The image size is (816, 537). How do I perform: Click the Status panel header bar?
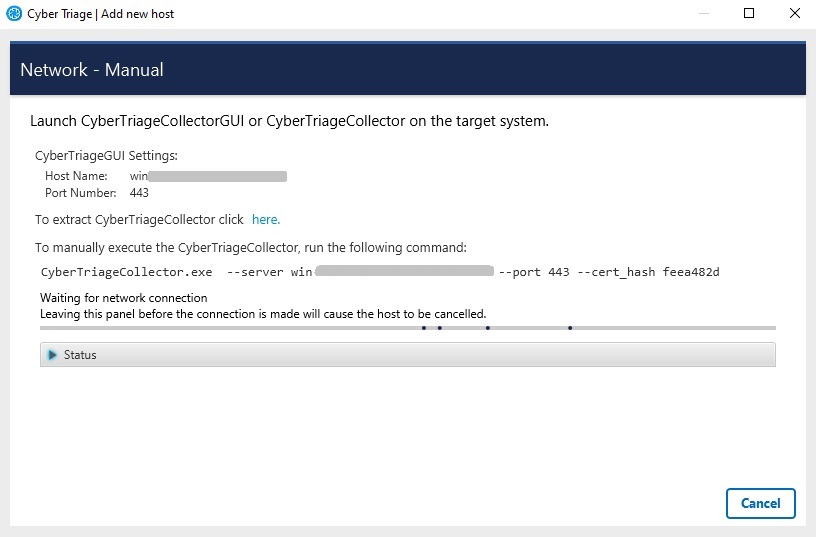click(407, 355)
